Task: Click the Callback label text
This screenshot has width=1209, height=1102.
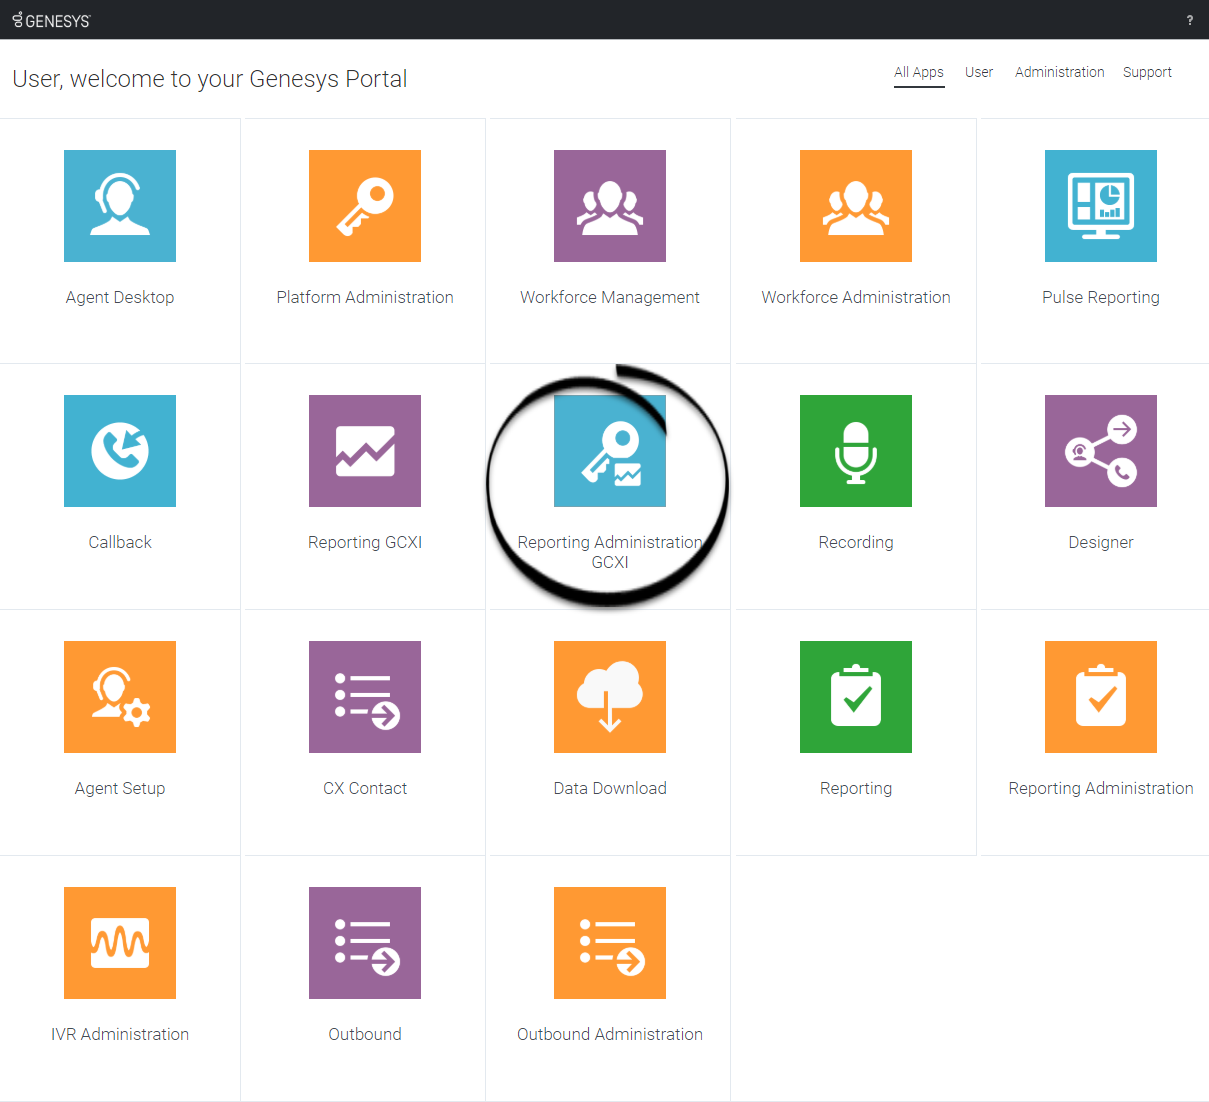Action: tap(120, 542)
